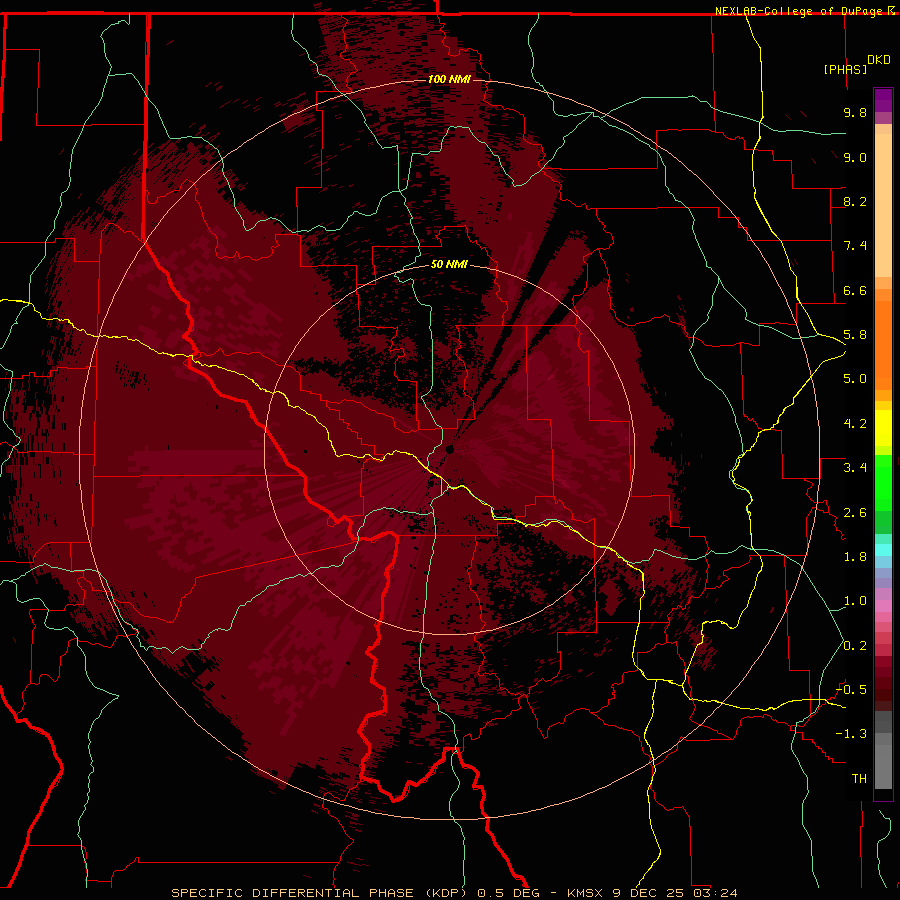Select the 4.2 scale value
Image resolution: width=900 pixels, height=900 pixels.
tap(855, 424)
